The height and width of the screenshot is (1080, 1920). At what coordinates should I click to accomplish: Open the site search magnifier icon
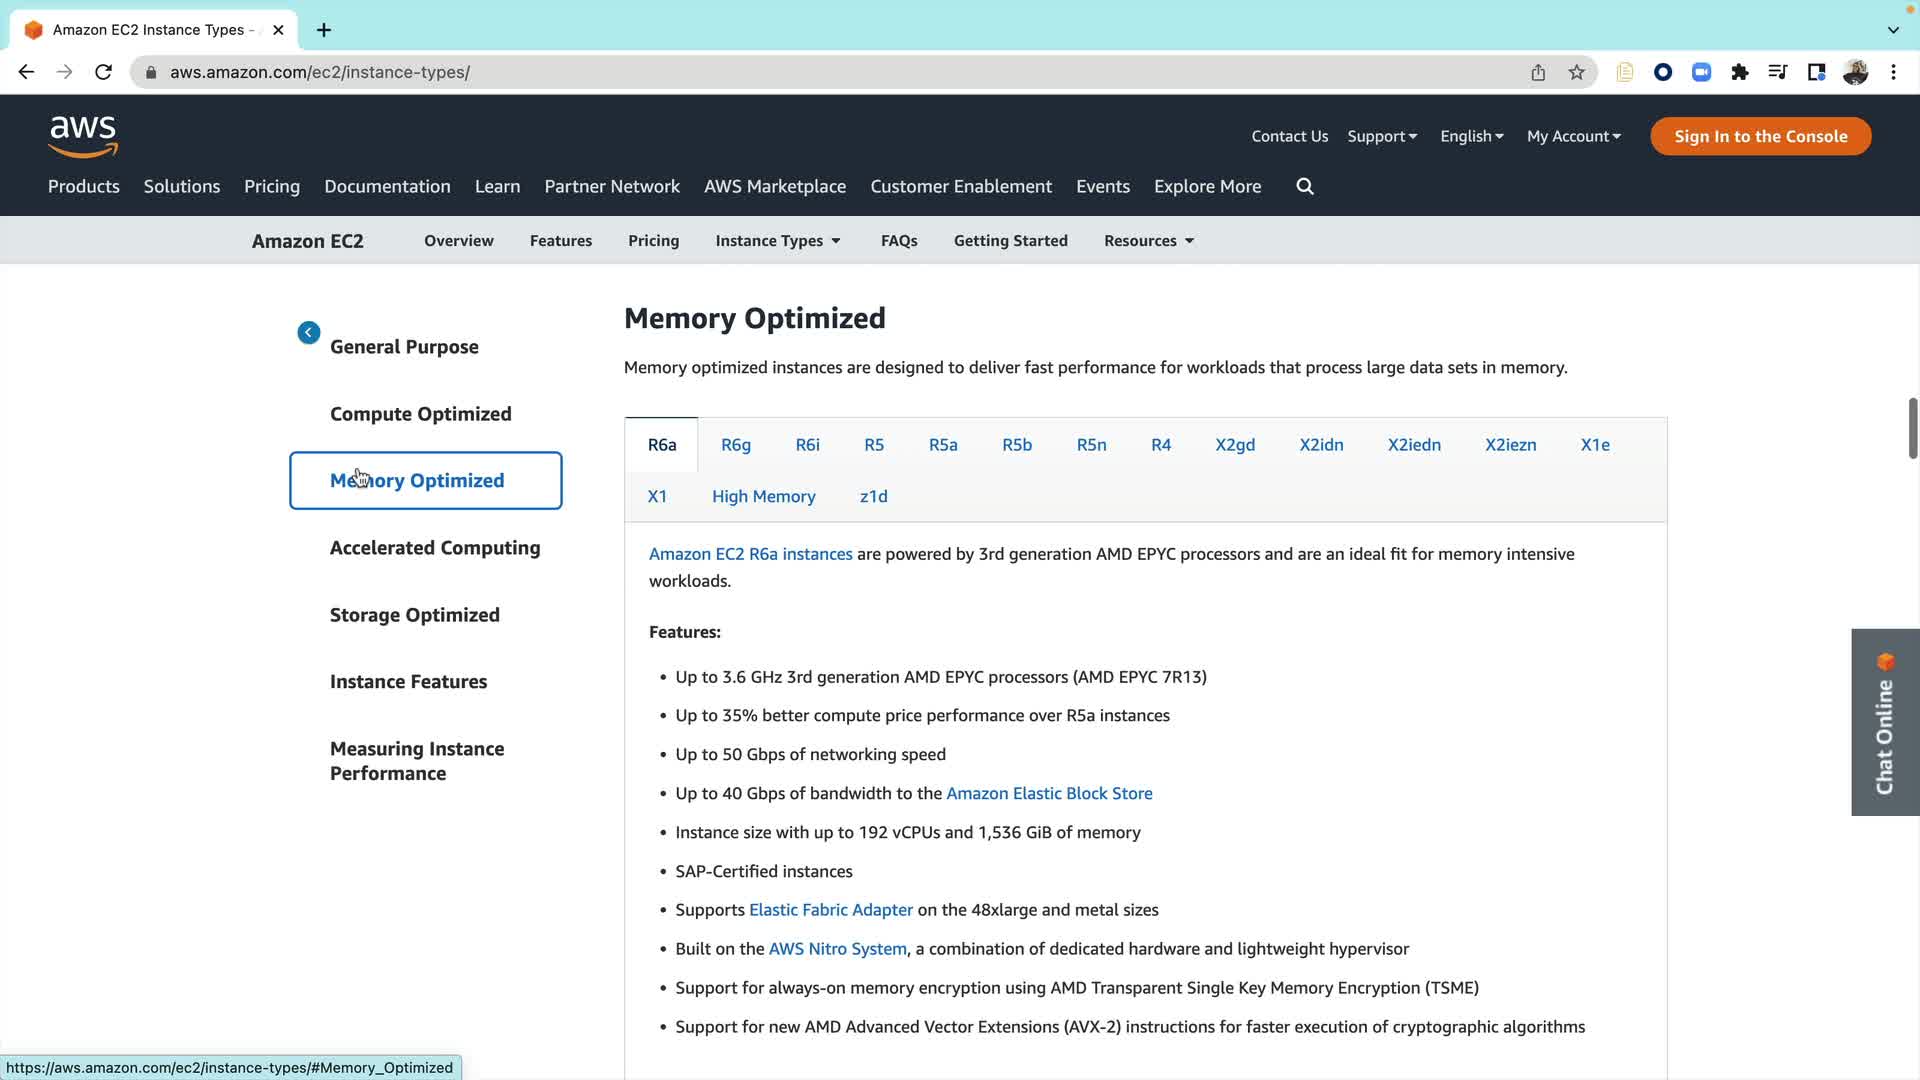click(1305, 187)
